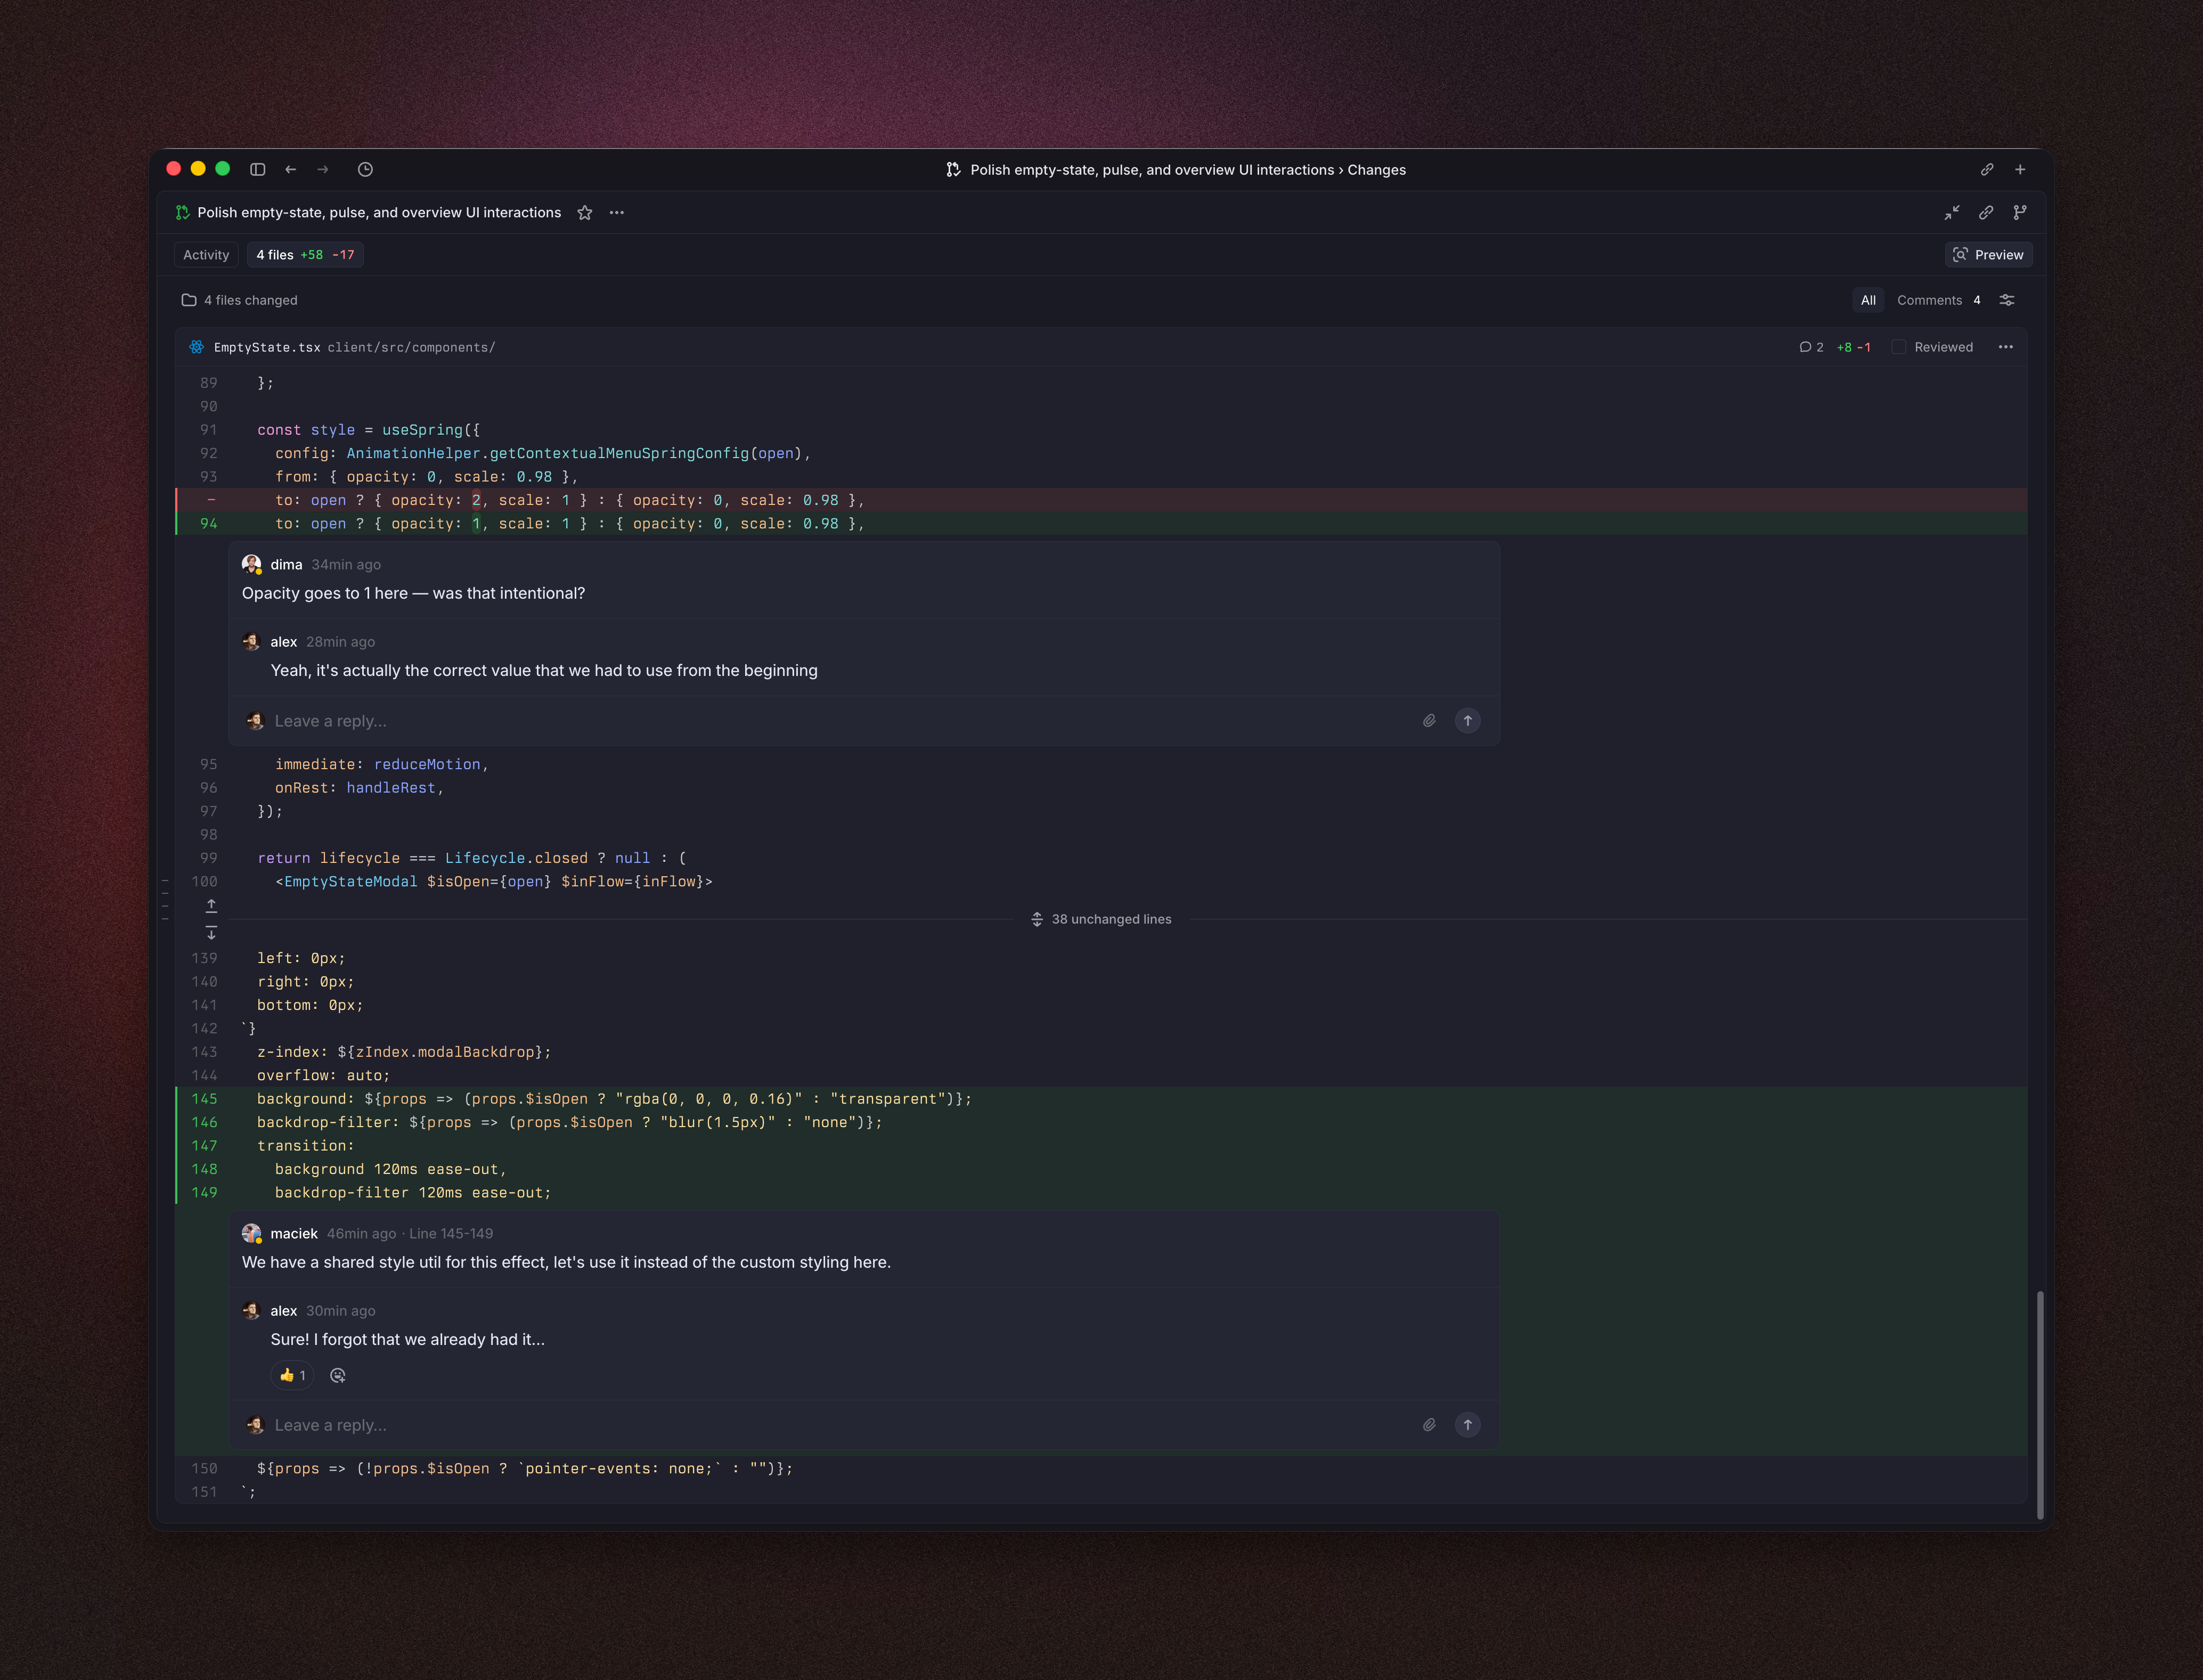Open the diff display settings sliders icon
Screen dimensions: 2203x1680
tap(2007, 300)
